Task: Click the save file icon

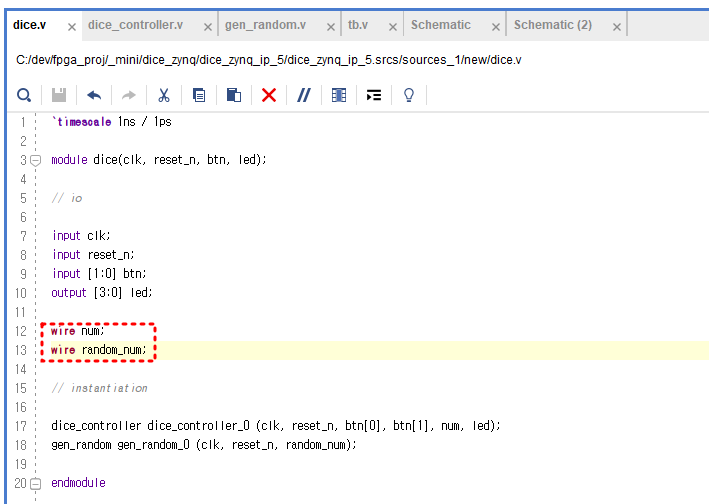Action: [59, 95]
